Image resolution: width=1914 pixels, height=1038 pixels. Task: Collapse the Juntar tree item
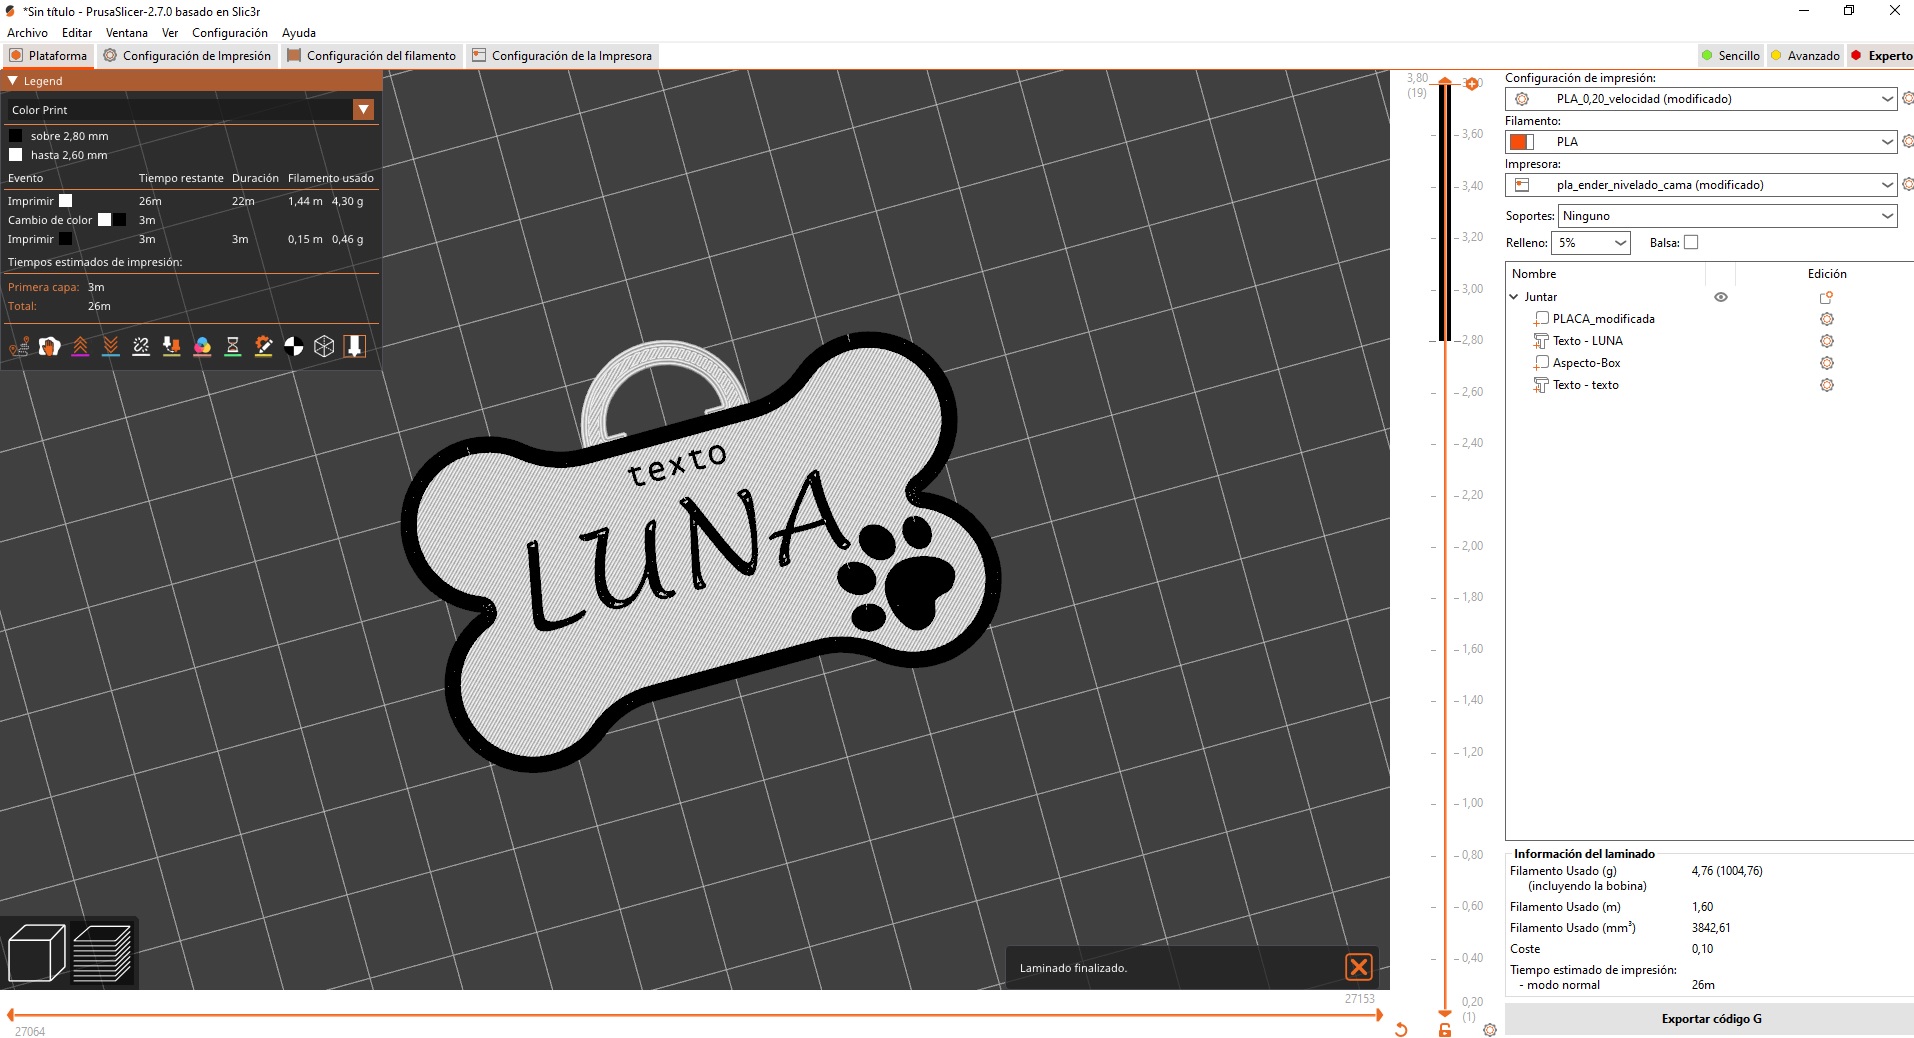tap(1514, 296)
